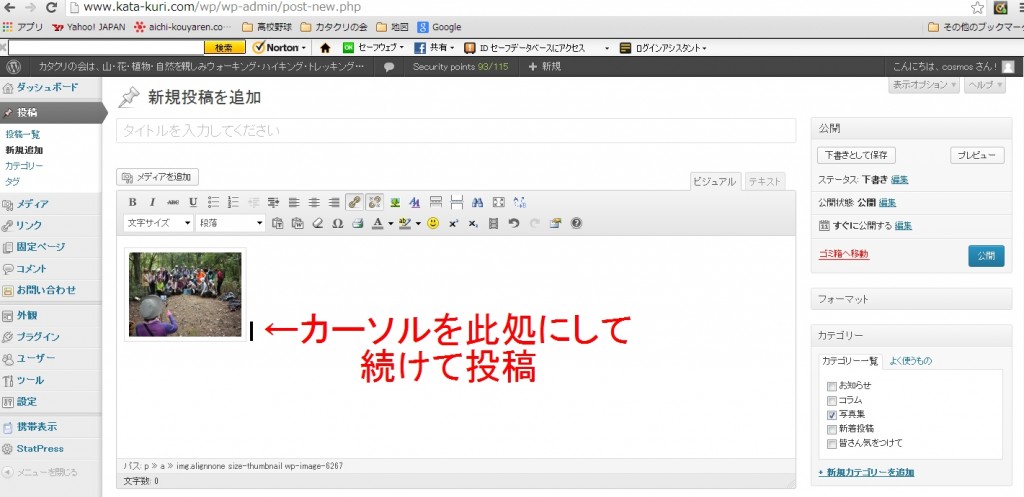The height and width of the screenshot is (497, 1024).
Task: Tick the コラム category checkbox
Action: click(832, 400)
